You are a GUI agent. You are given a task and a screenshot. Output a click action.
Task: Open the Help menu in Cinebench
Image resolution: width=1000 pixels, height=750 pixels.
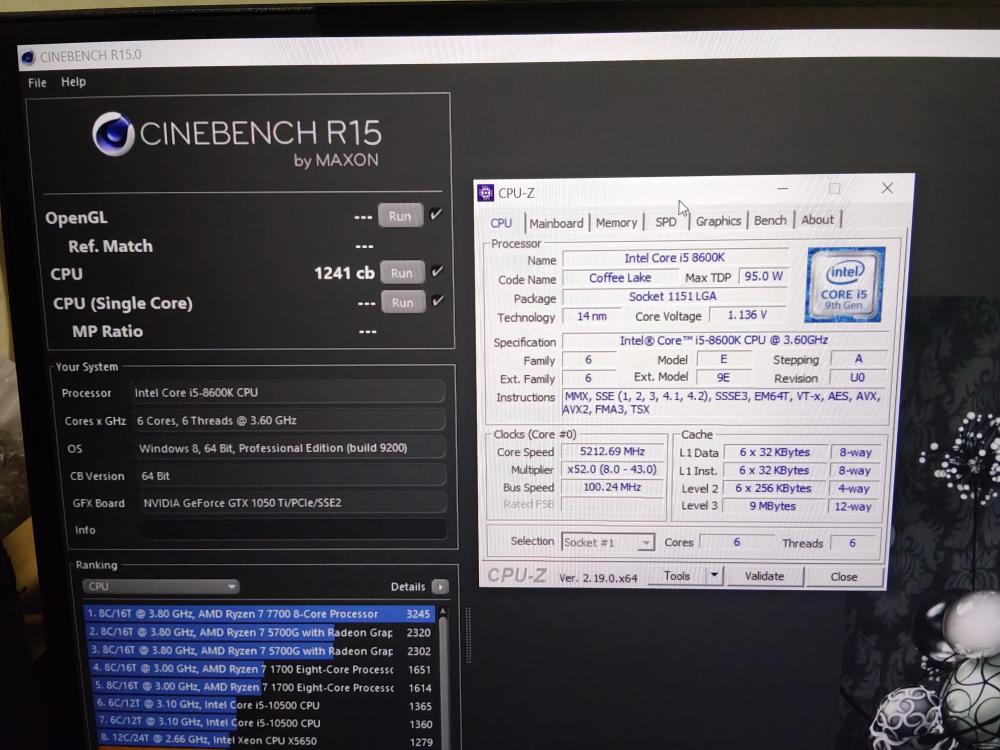point(73,82)
